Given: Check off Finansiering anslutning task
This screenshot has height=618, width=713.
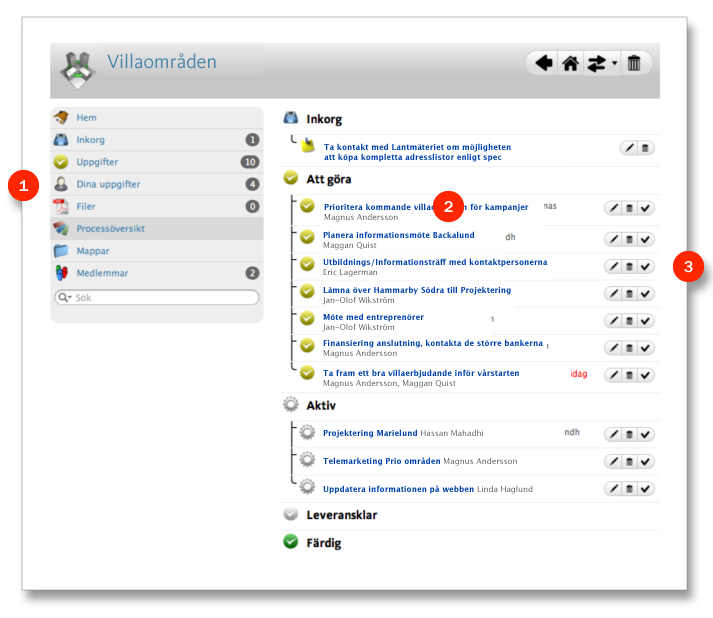Looking at the screenshot, I should point(645,348).
